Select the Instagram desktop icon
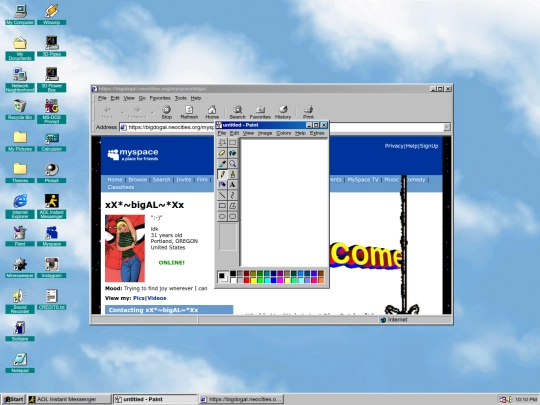The height and width of the screenshot is (405, 540). [52, 268]
